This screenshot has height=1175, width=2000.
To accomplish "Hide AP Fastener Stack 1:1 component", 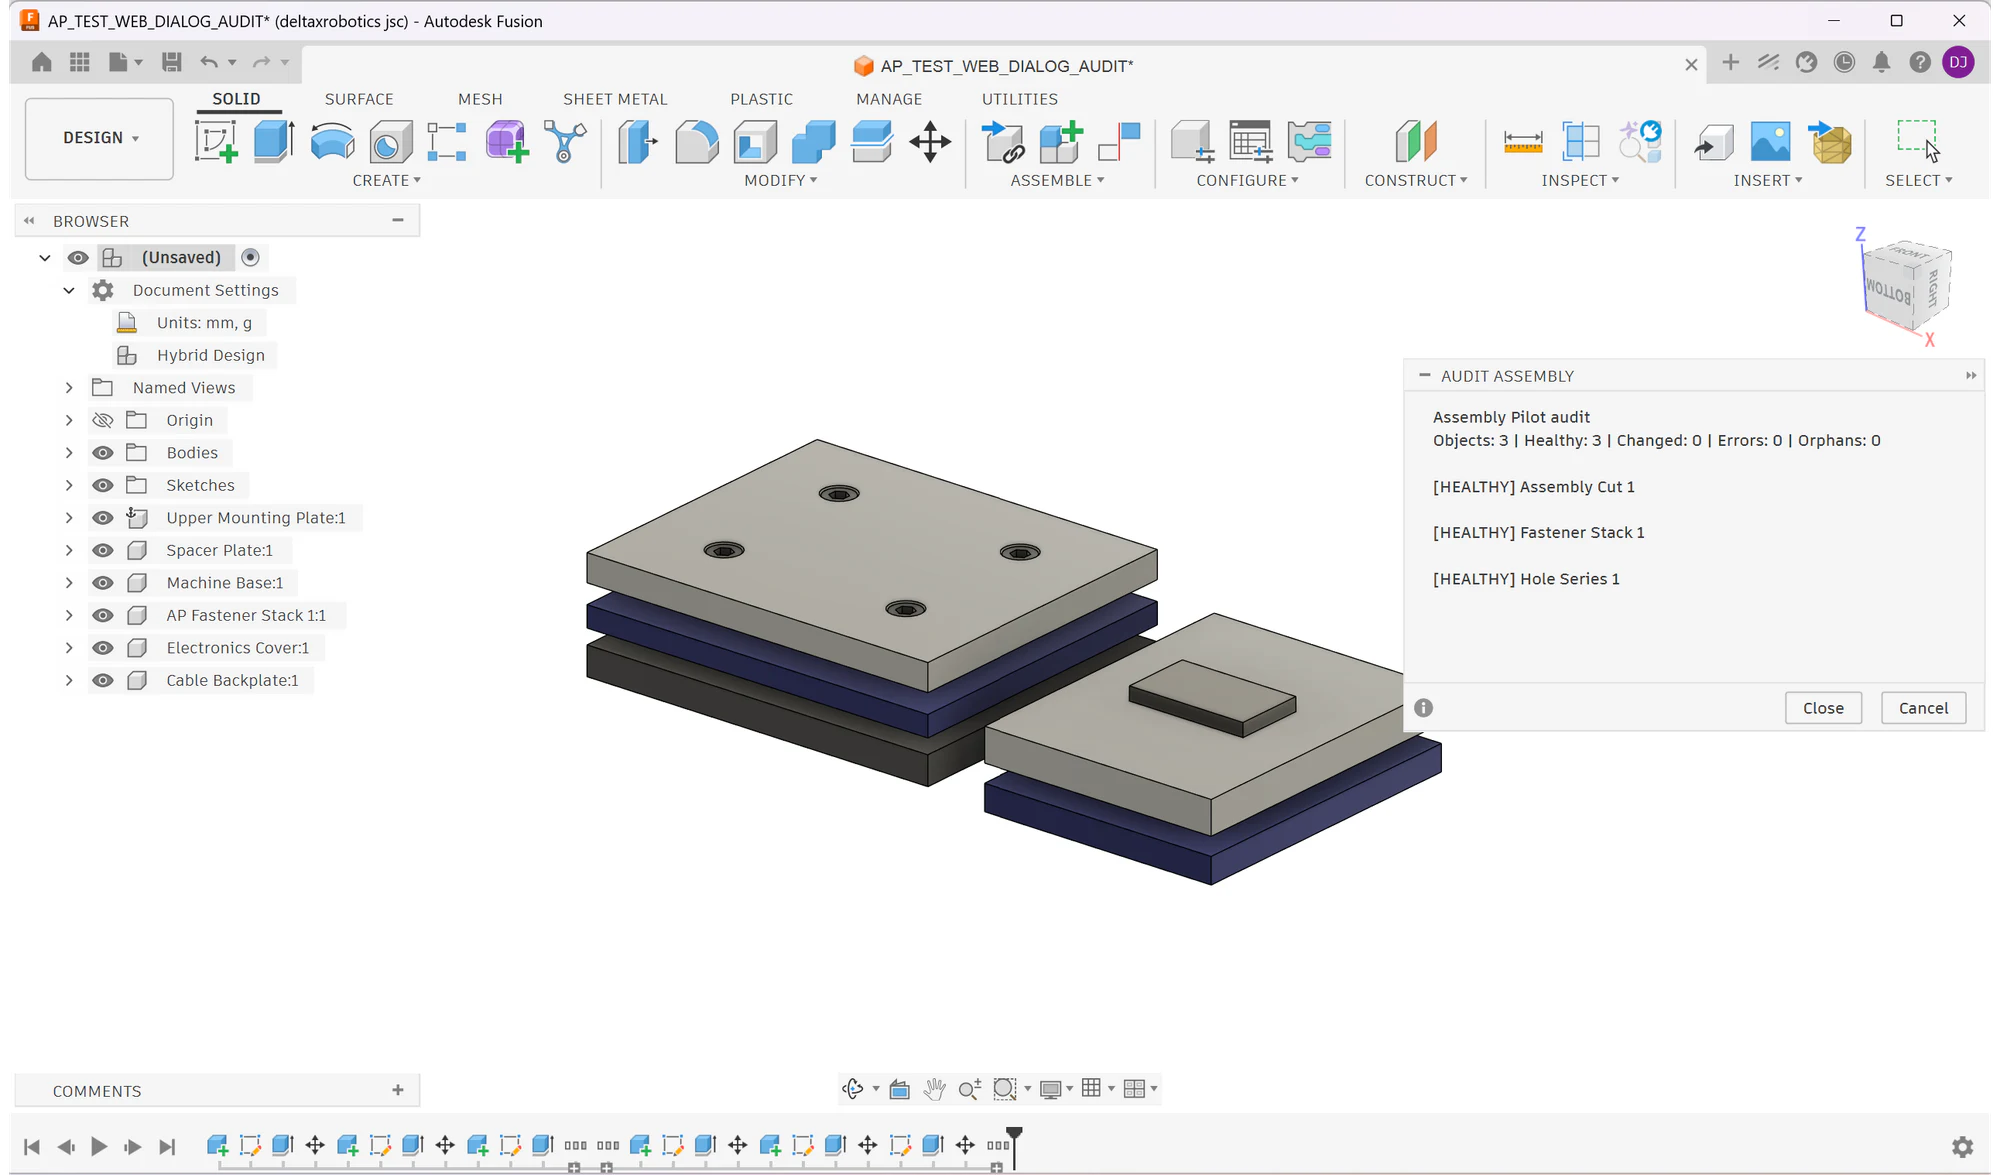I will [102, 615].
